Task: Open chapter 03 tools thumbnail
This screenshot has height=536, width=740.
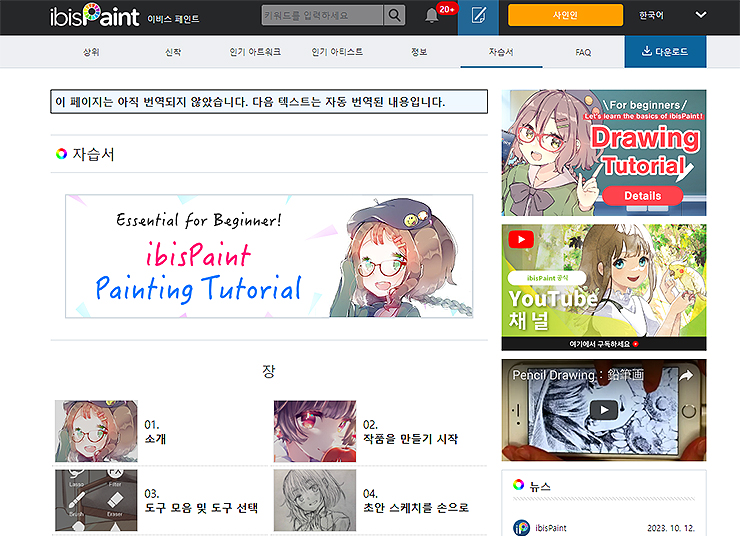Action: click(x=96, y=500)
